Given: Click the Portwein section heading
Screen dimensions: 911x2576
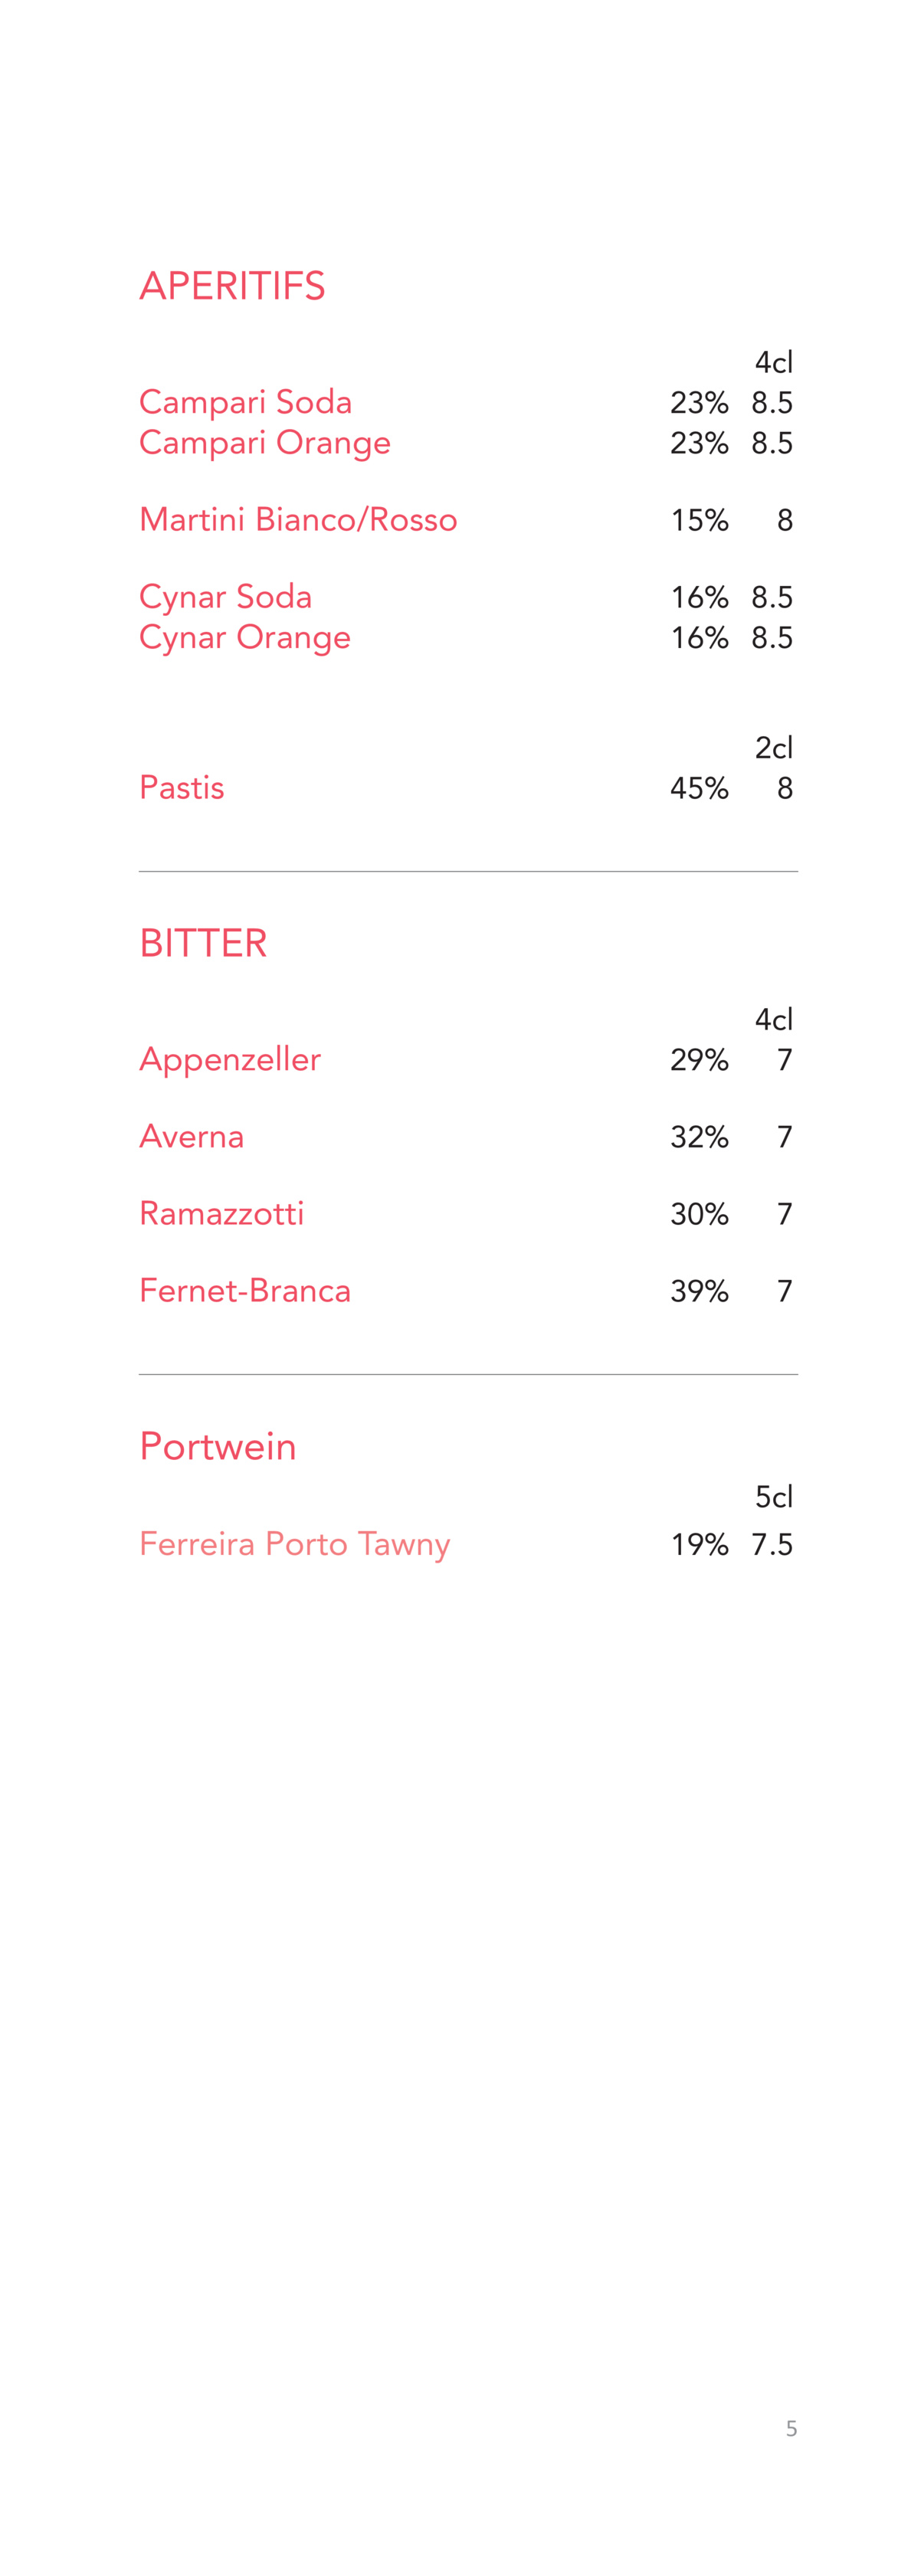Looking at the screenshot, I should point(218,1447).
